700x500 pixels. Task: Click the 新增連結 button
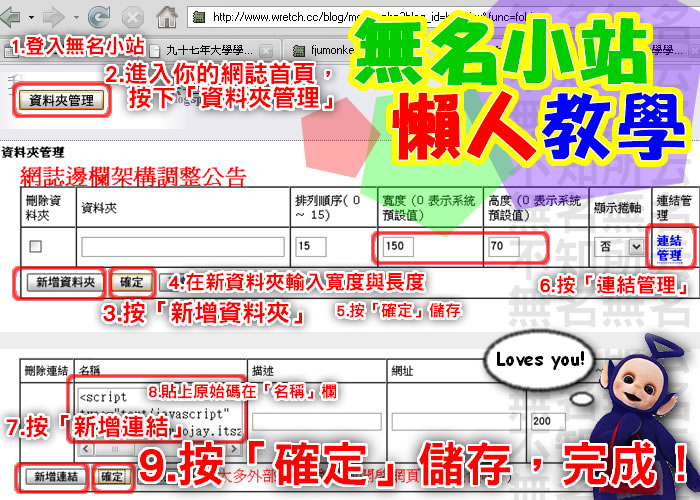tap(56, 477)
